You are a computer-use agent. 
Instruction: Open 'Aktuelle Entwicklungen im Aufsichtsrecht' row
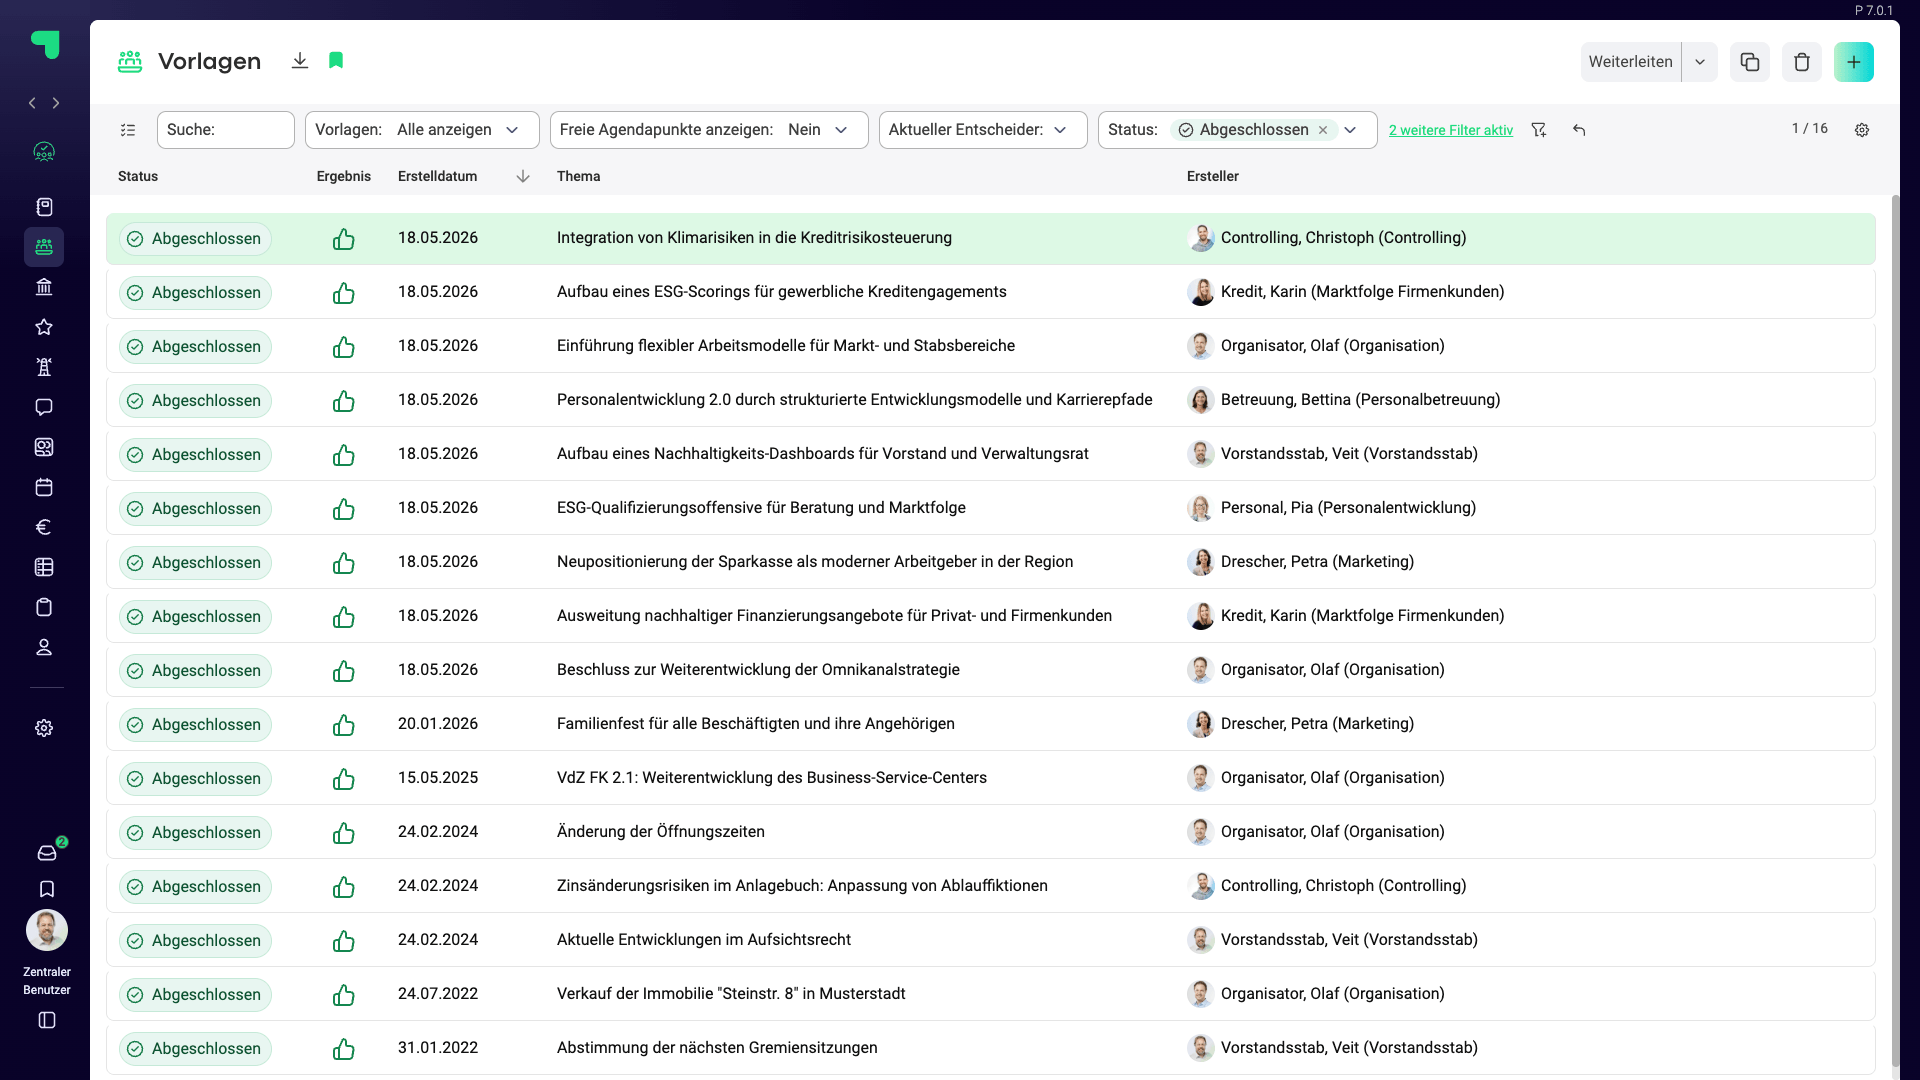click(990, 940)
